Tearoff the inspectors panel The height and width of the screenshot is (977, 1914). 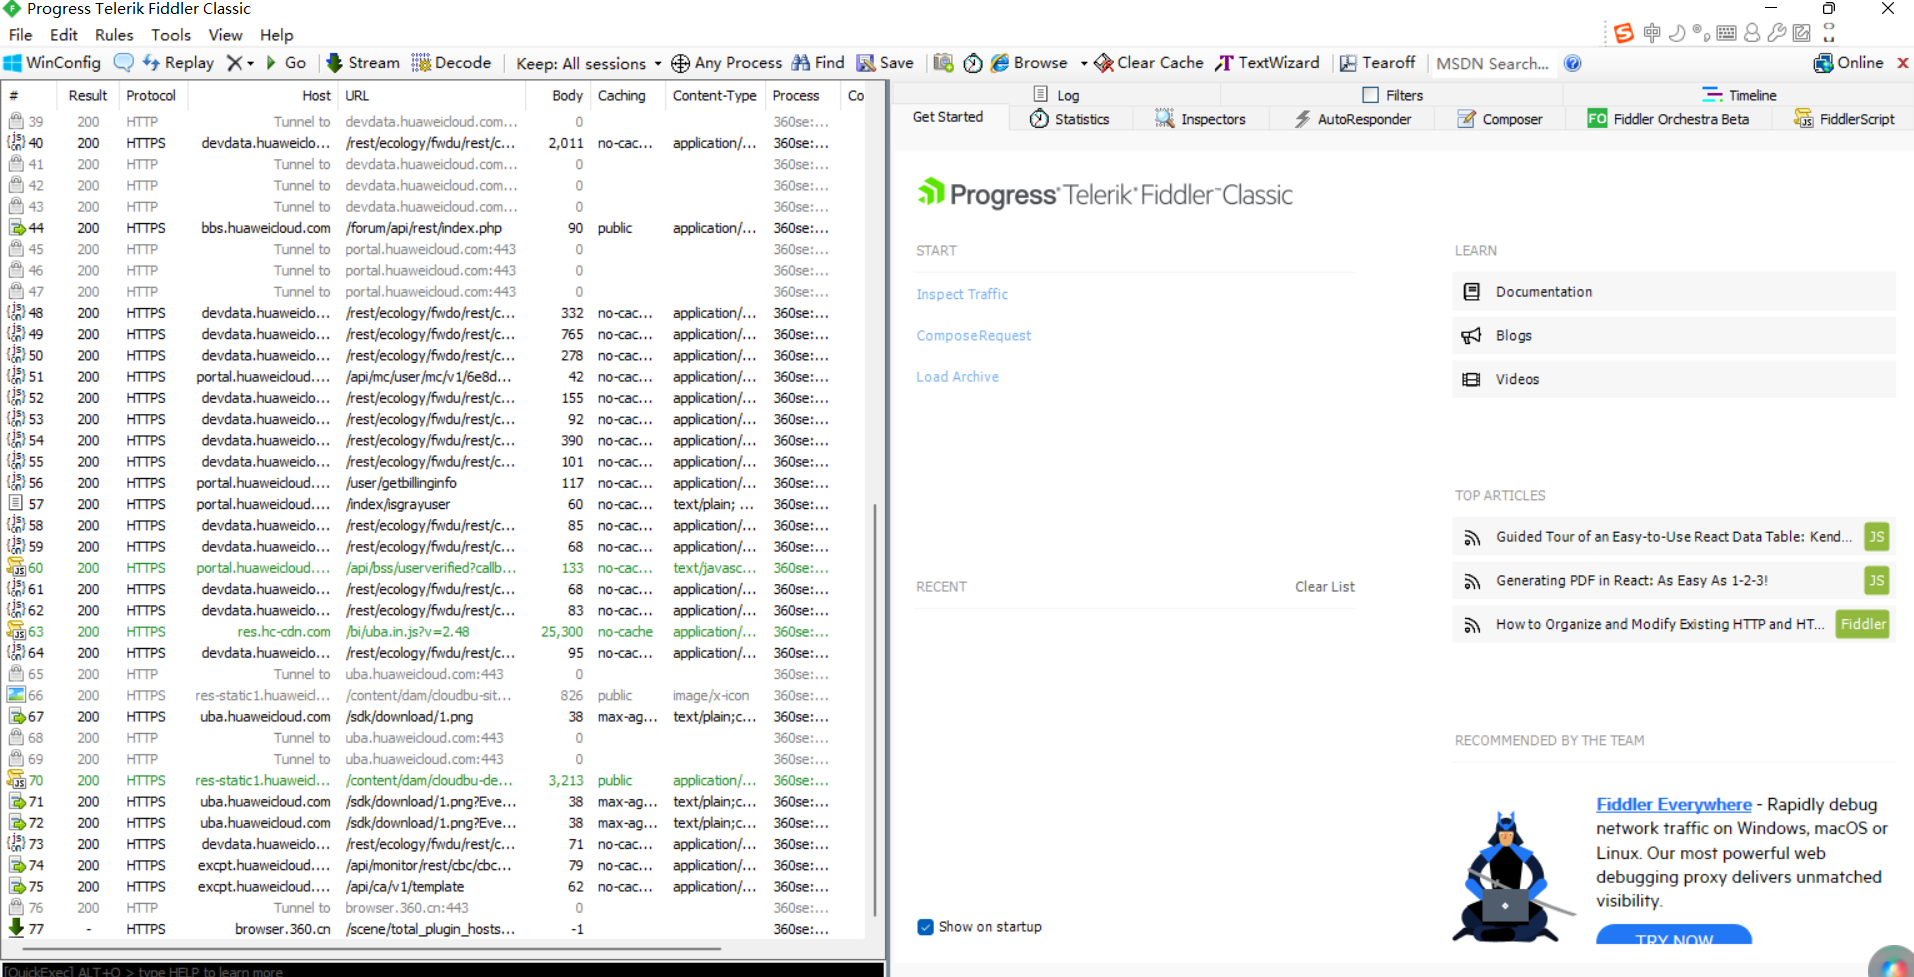(1378, 63)
